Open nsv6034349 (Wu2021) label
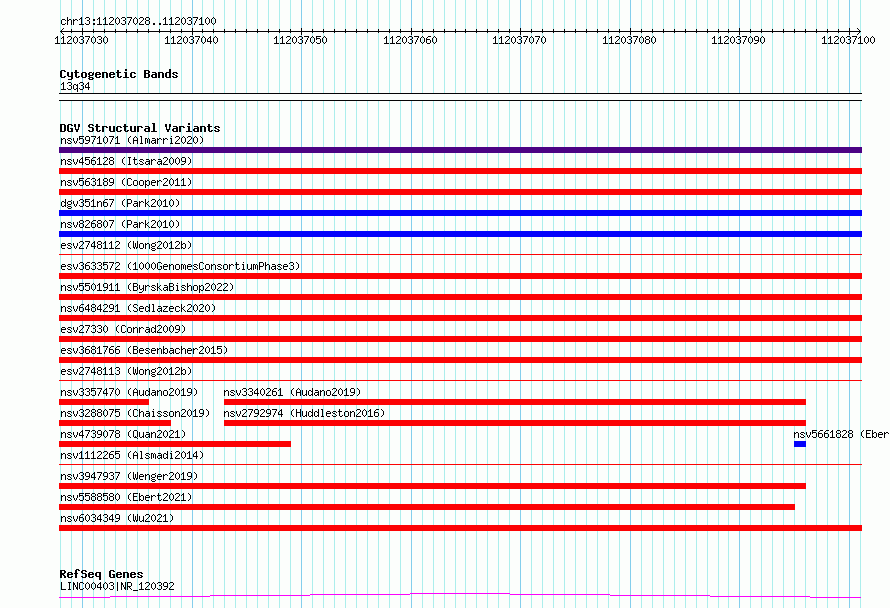890x608 pixels. tap(117, 518)
